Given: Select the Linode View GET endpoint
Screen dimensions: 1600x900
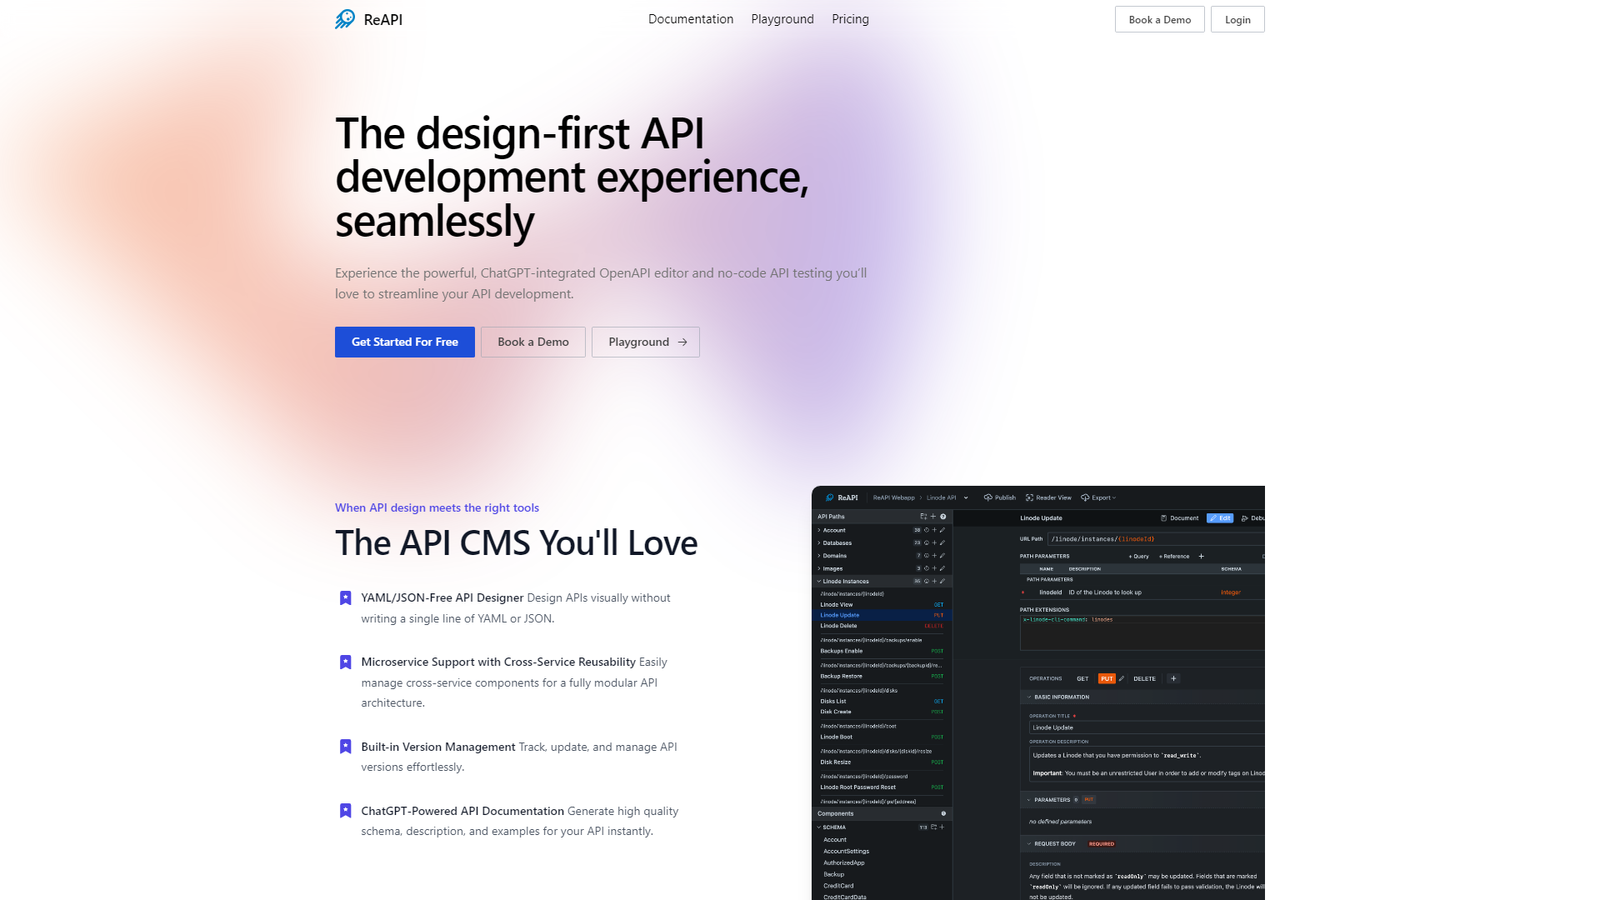Looking at the screenshot, I should [882, 604].
